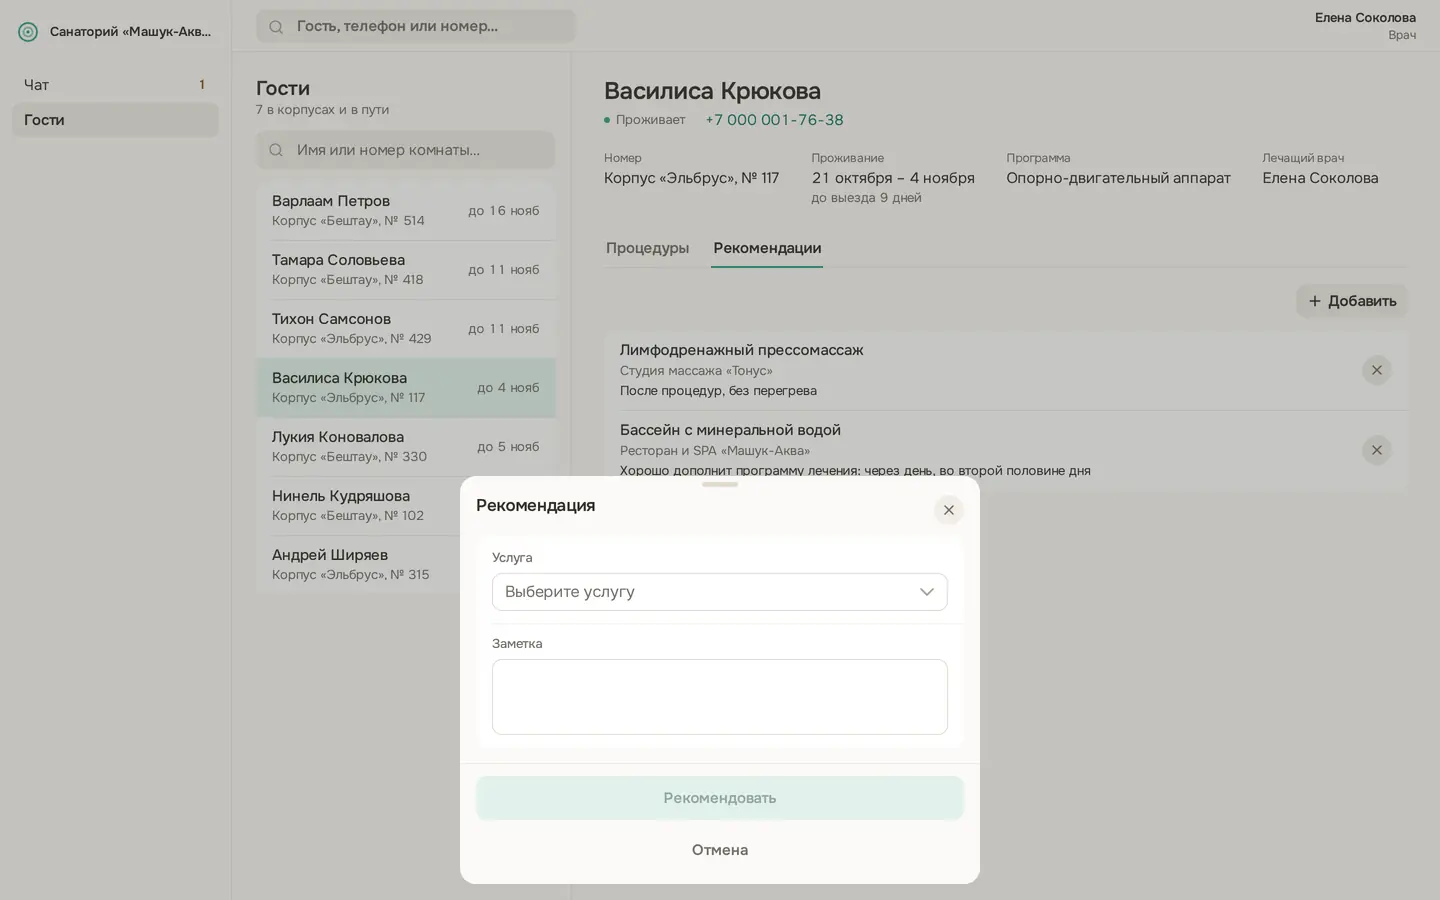Open the Выберите услугу combo box
1440x900 pixels.
[720, 592]
